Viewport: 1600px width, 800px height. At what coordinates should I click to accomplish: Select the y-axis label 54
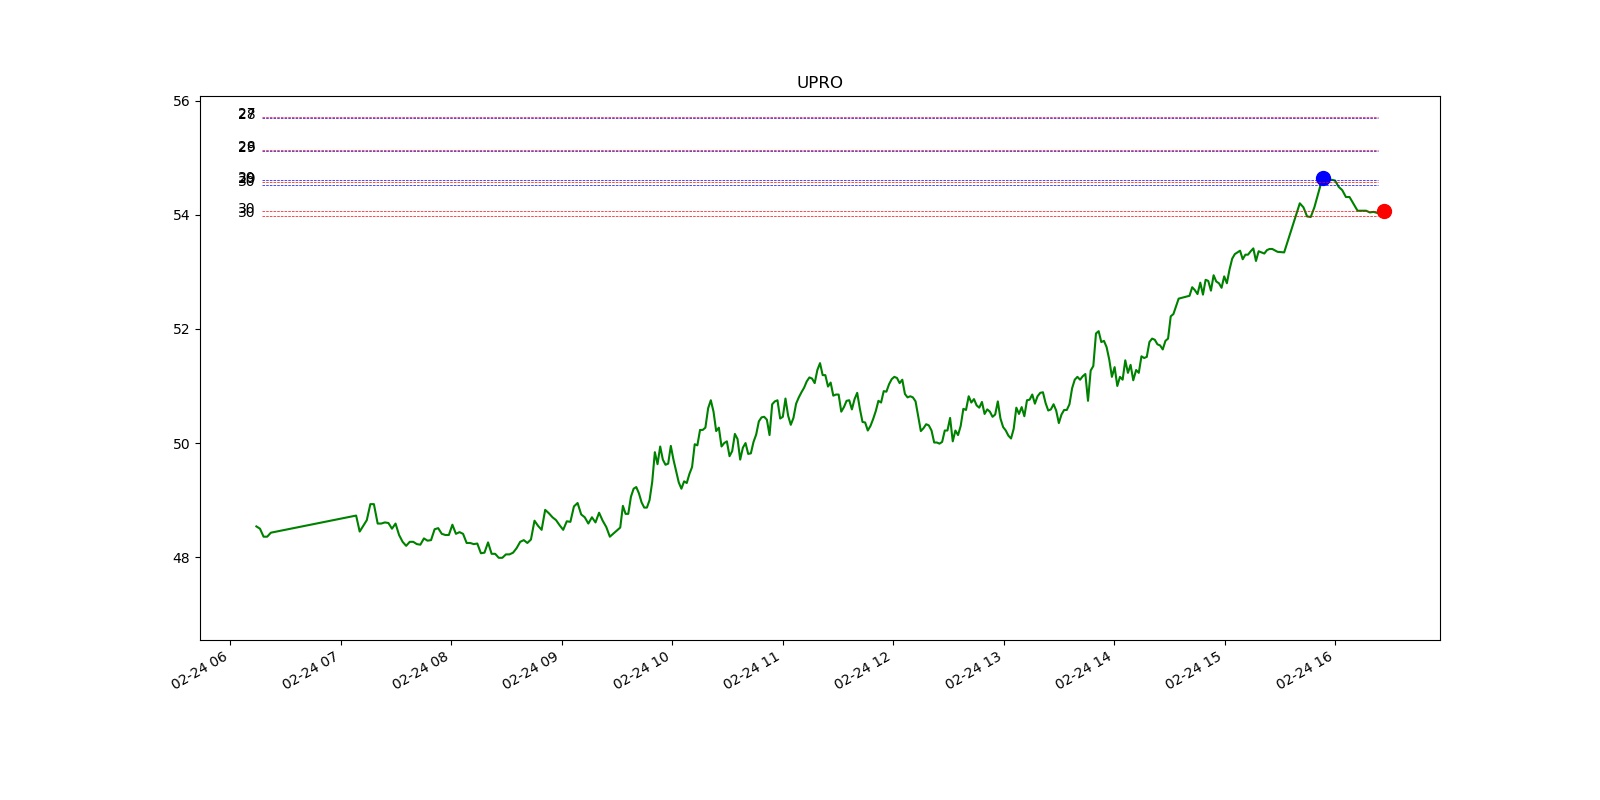pyautogui.click(x=181, y=215)
